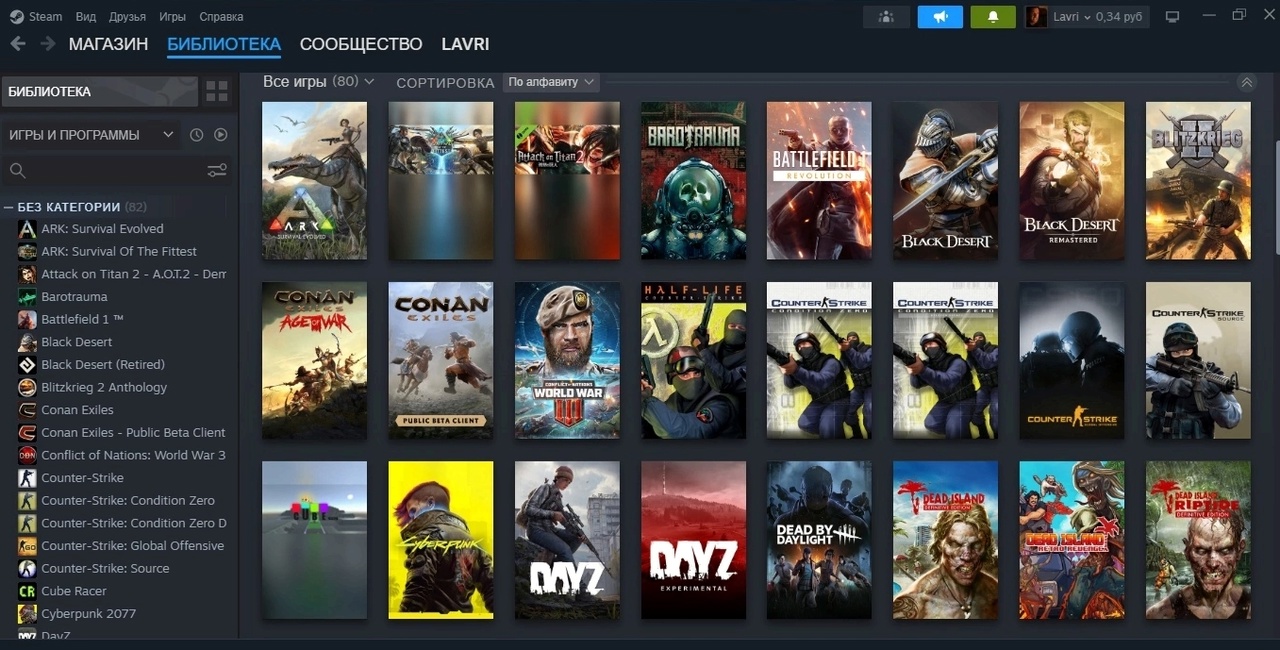
Task: Select ARK: Survival Of The Fittest entry
Action: coord(119,252)
